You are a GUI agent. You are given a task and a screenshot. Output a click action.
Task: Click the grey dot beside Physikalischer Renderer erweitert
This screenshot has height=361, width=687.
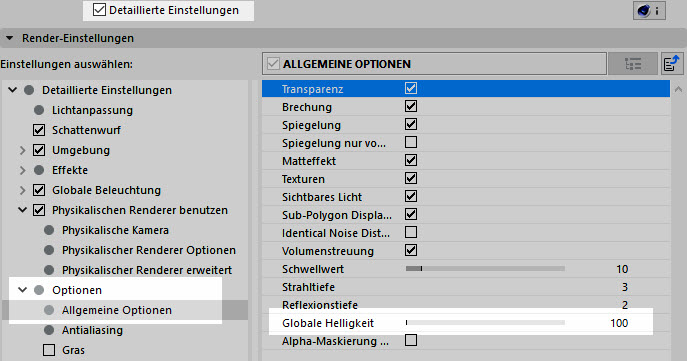pyautogui.click(x=49, y=270)
